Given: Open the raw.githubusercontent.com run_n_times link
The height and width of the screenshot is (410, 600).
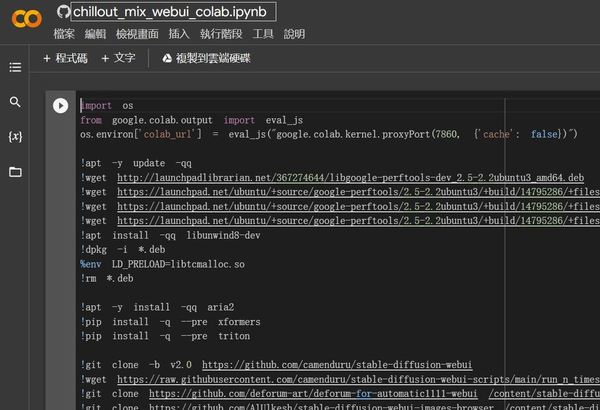Looking at the screenshot, I should coord(359,379).
